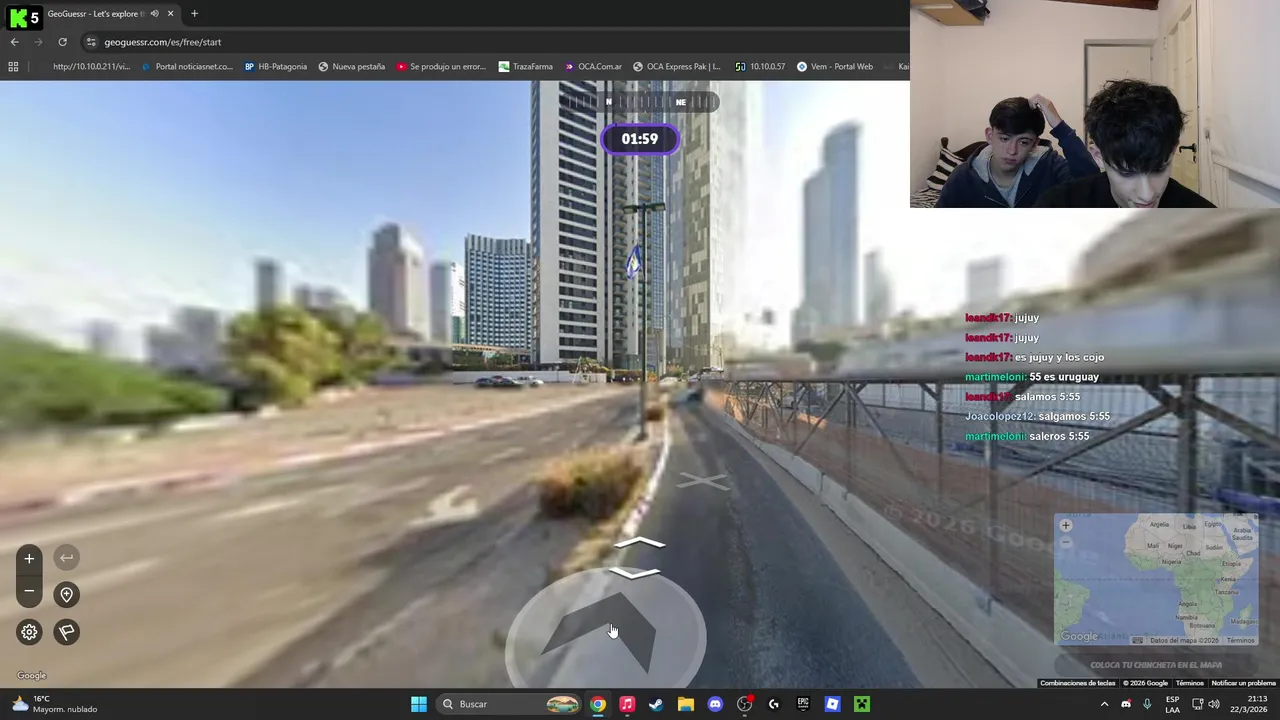This screenshot has width=1280, height=720.
Task: Open the 'OCA Express Pak' bookmark
Action: (676, 66)
